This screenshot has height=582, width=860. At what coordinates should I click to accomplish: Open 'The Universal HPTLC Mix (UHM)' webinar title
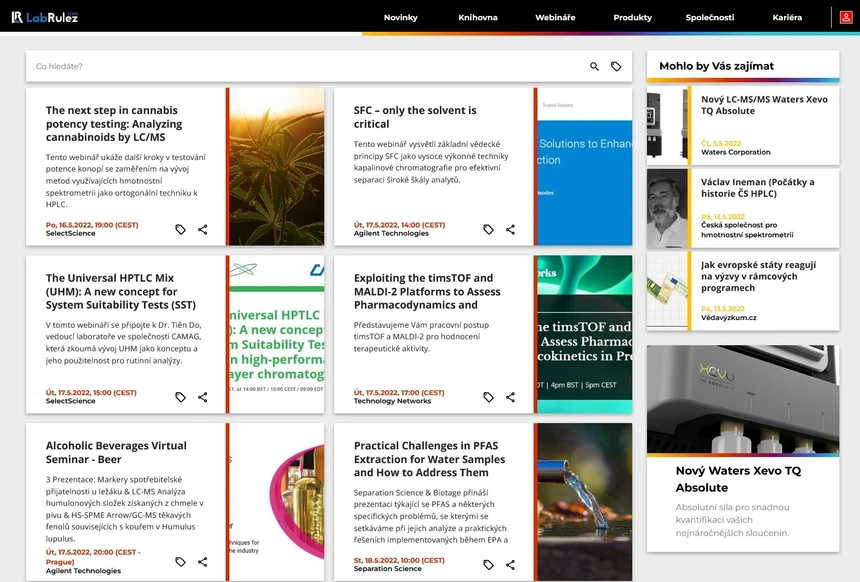(x=121, y=291)
